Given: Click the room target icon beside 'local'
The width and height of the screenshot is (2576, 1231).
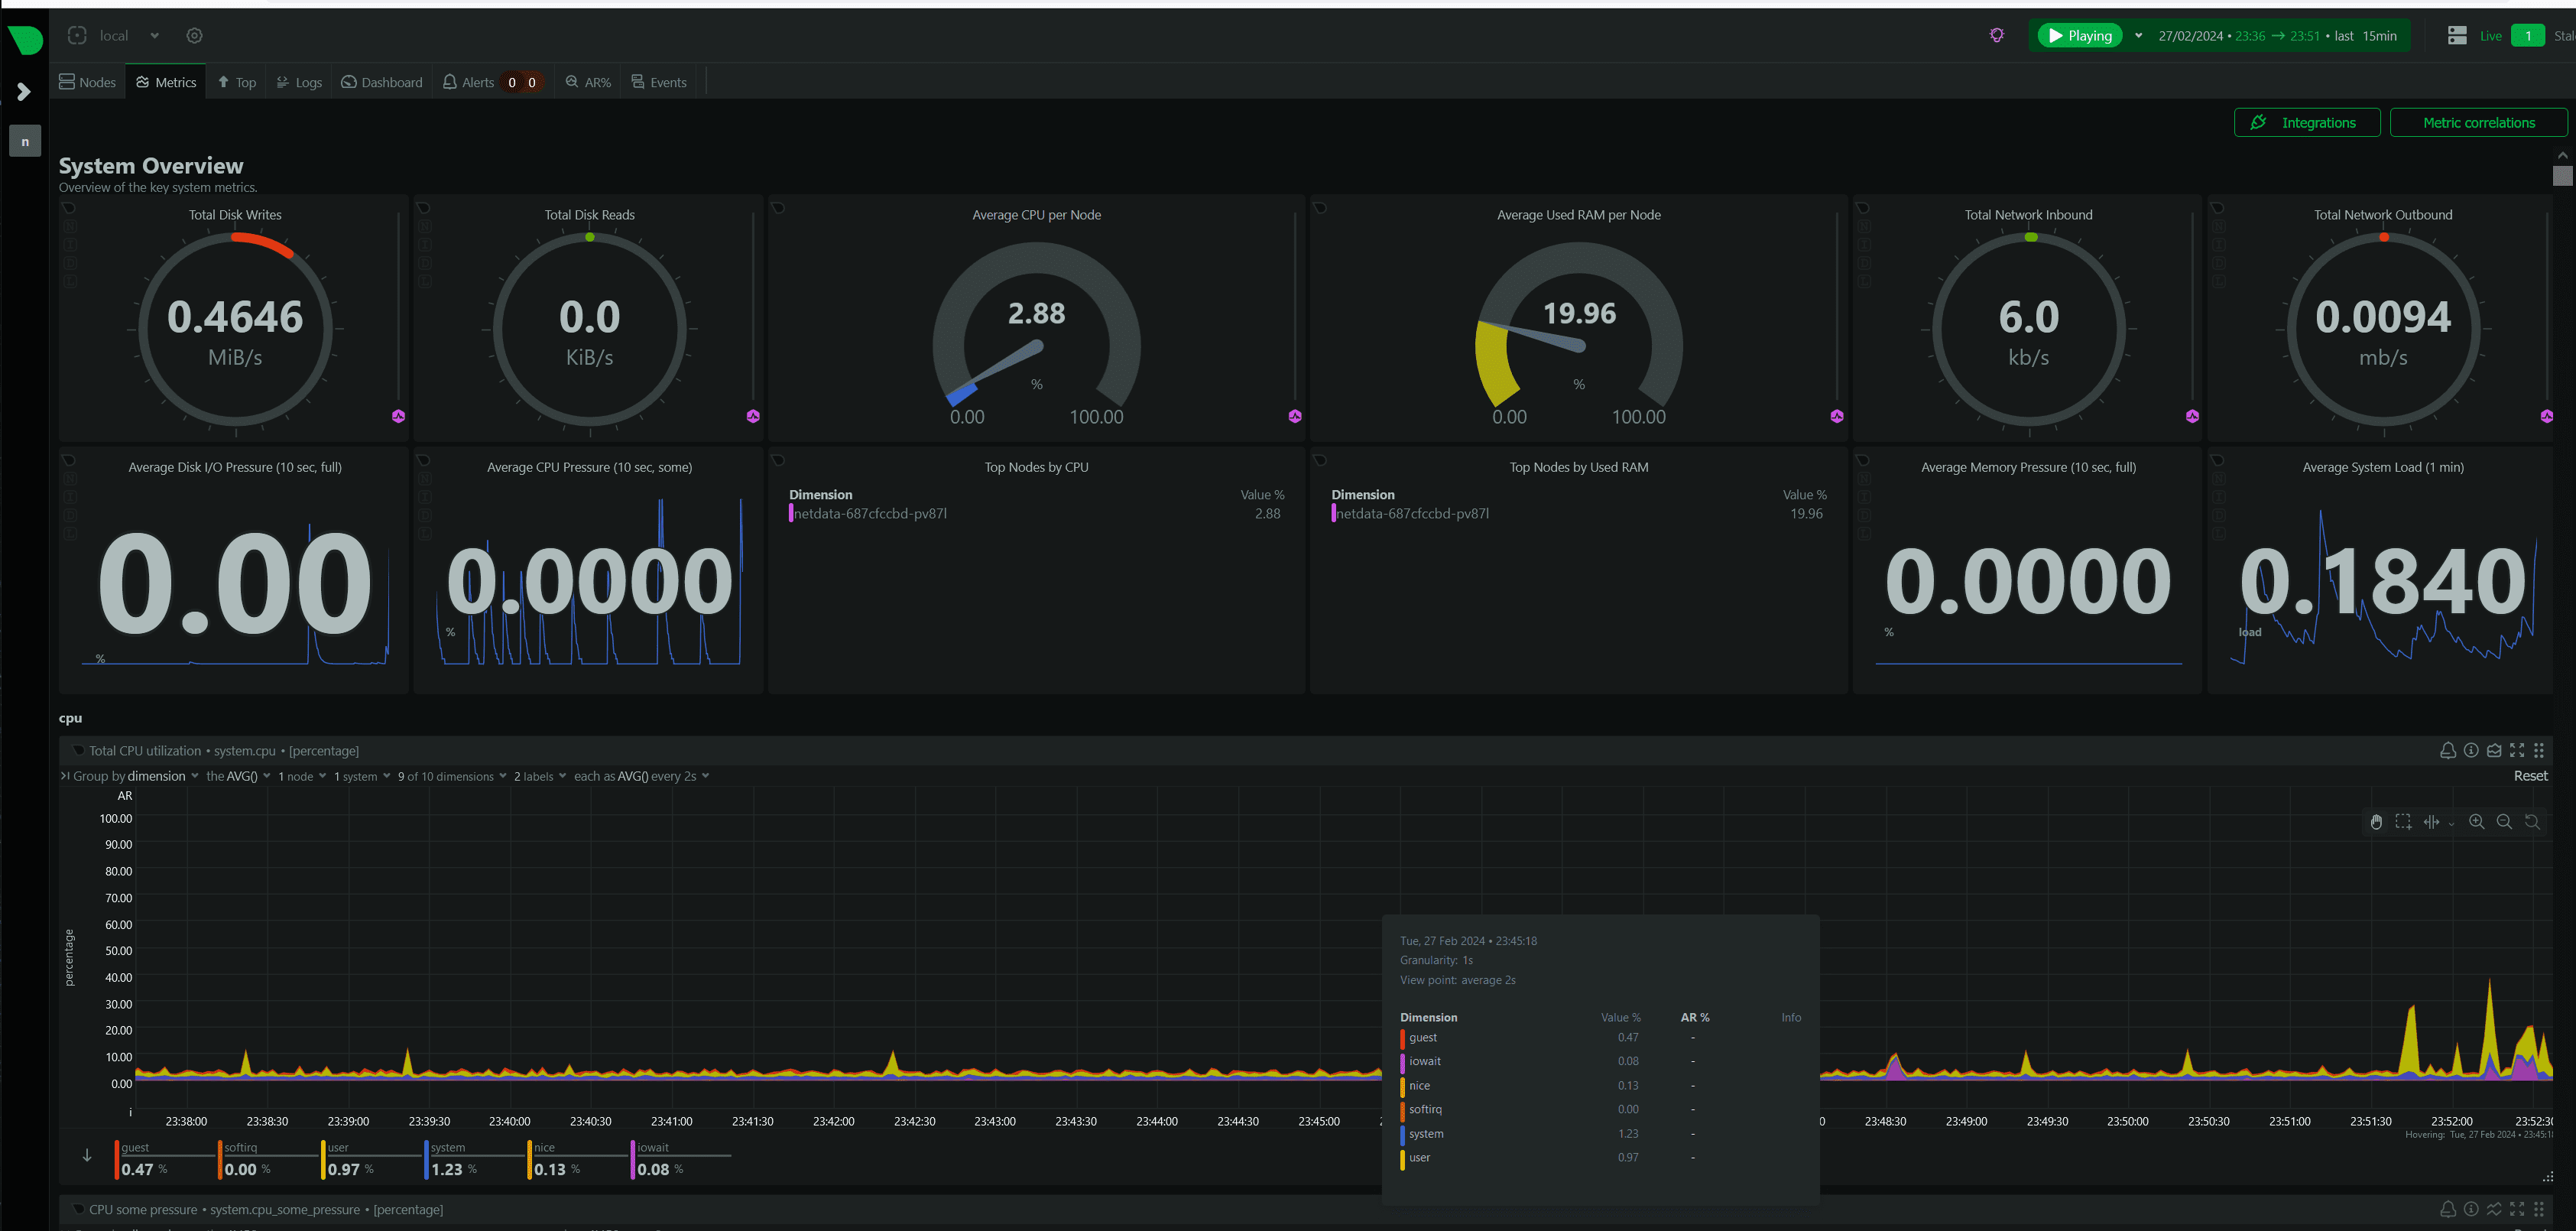Looking at the screenshot, I should [77, 36].
